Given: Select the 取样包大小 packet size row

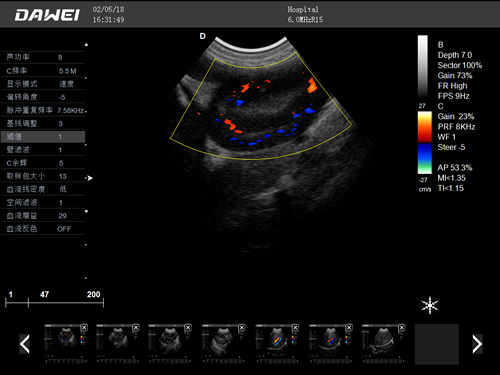Looking at the screenshot, I should coord(43,176).
